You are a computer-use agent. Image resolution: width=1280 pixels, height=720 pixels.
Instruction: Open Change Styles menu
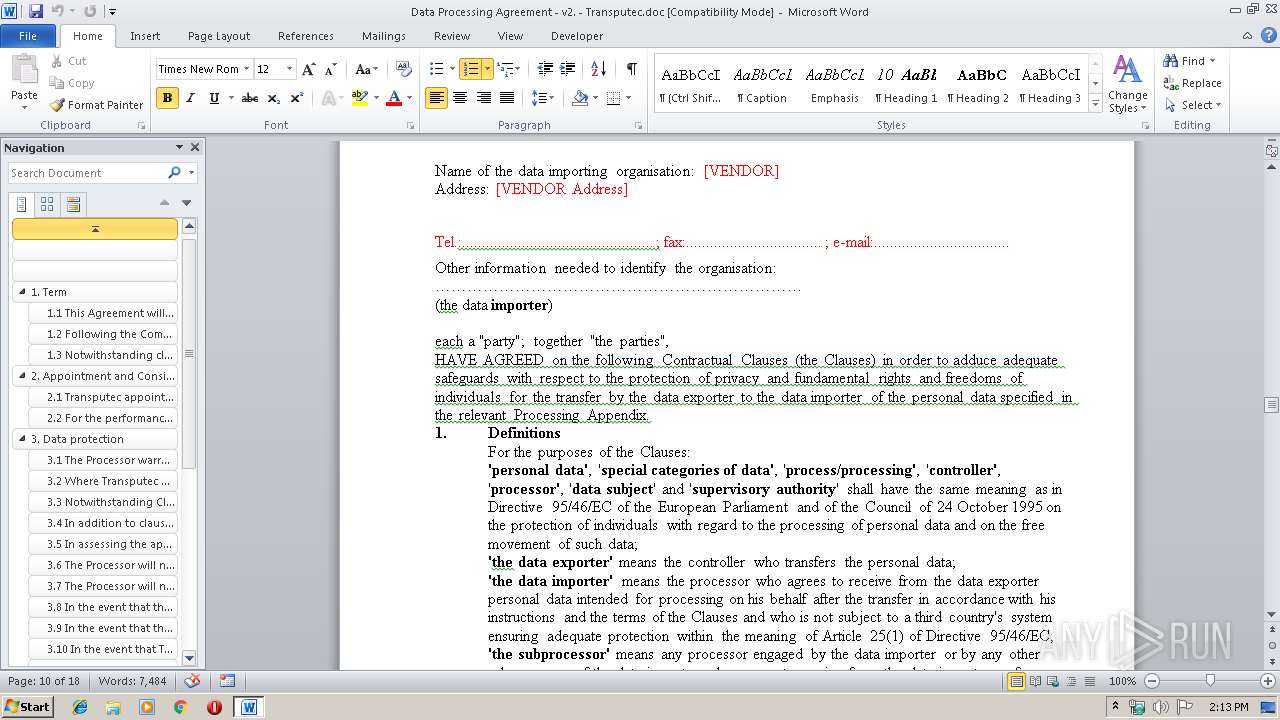coord(1127,84)
